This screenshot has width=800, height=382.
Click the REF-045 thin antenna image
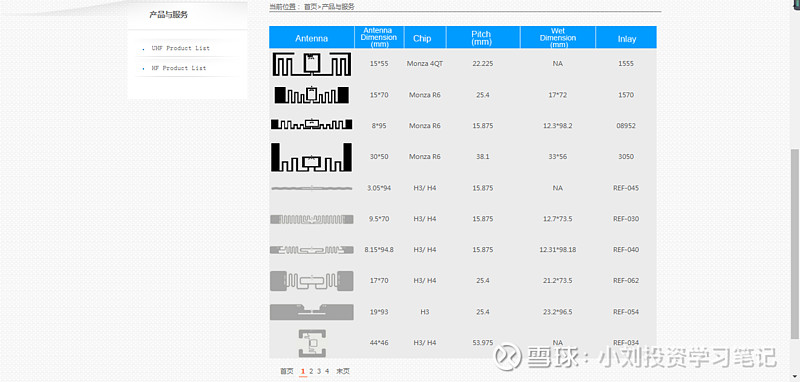(311, 188)
